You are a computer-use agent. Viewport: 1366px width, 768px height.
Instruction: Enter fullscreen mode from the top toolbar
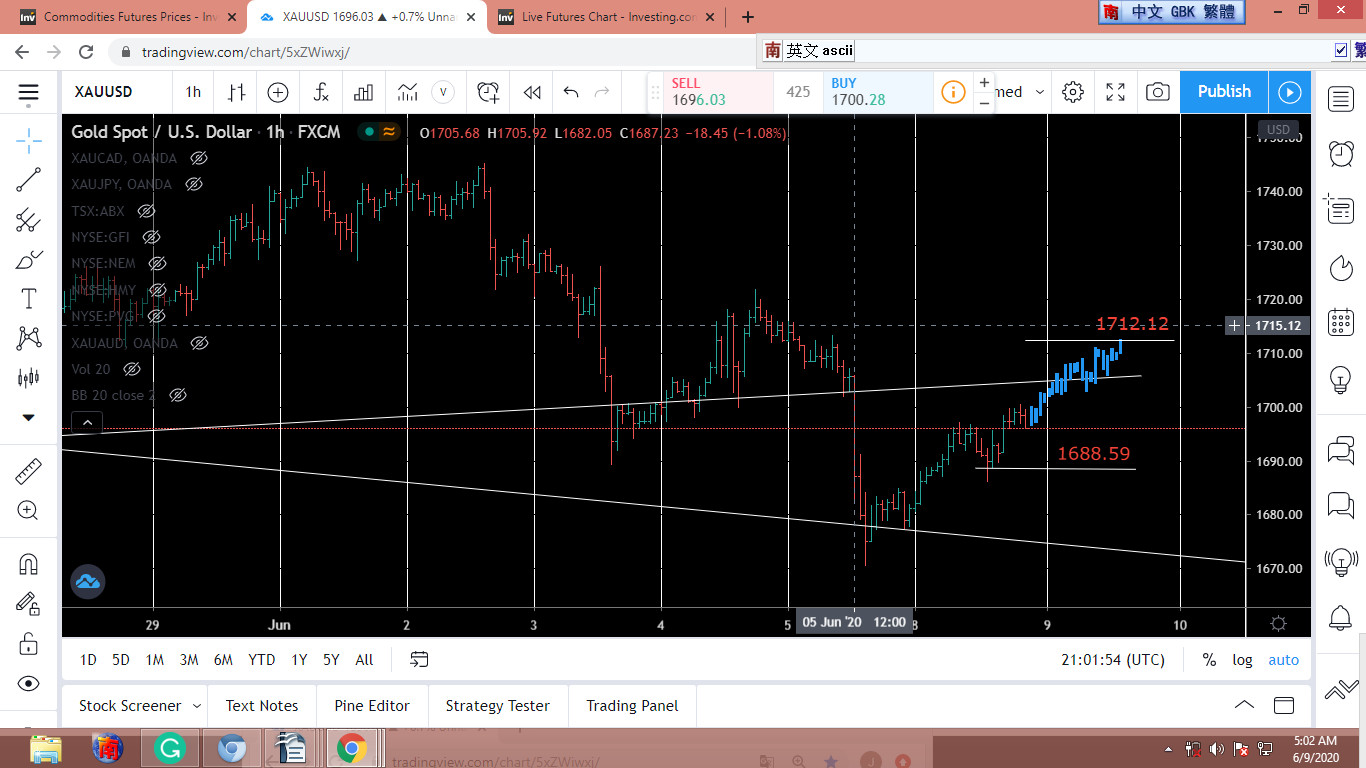(x=1116, y=92)
